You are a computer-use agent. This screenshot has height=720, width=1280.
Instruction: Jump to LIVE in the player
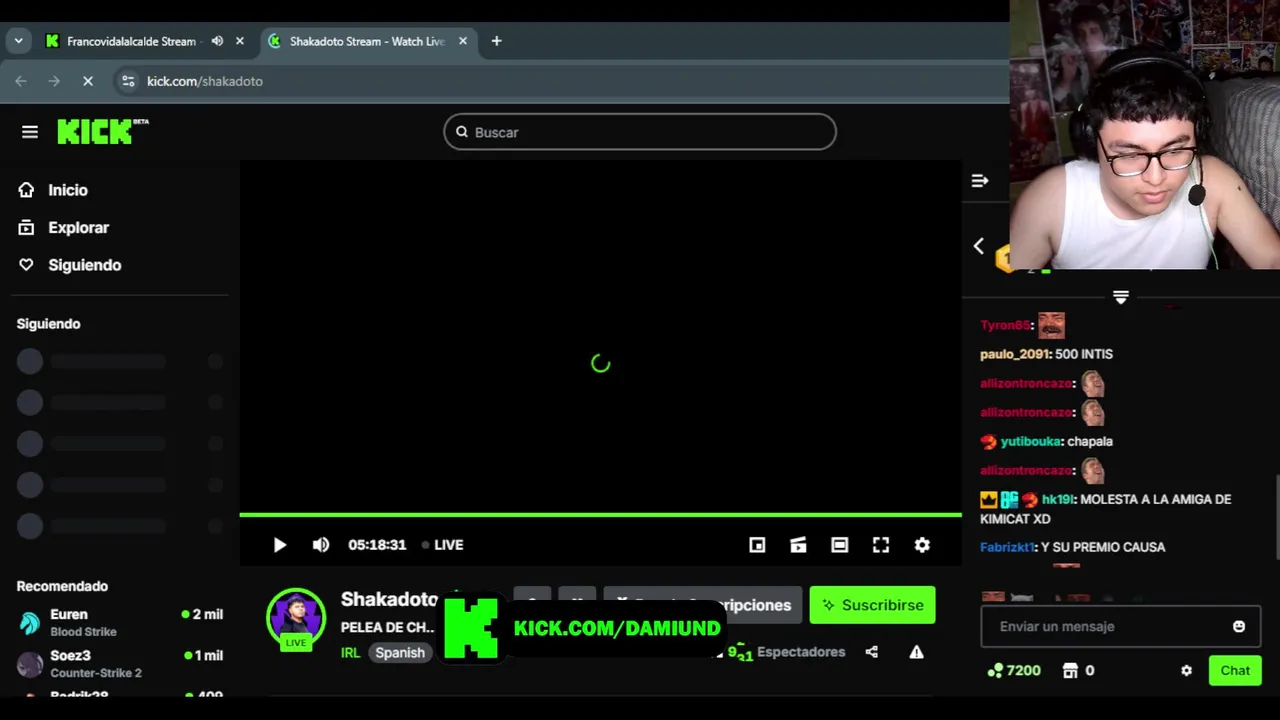tap(442, 545)
